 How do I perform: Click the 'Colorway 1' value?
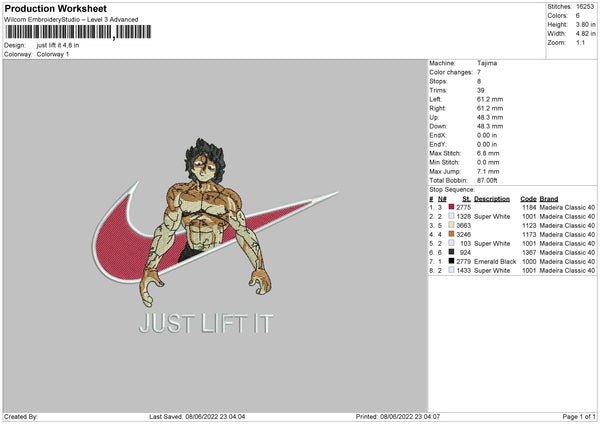[x=53, y=54]
